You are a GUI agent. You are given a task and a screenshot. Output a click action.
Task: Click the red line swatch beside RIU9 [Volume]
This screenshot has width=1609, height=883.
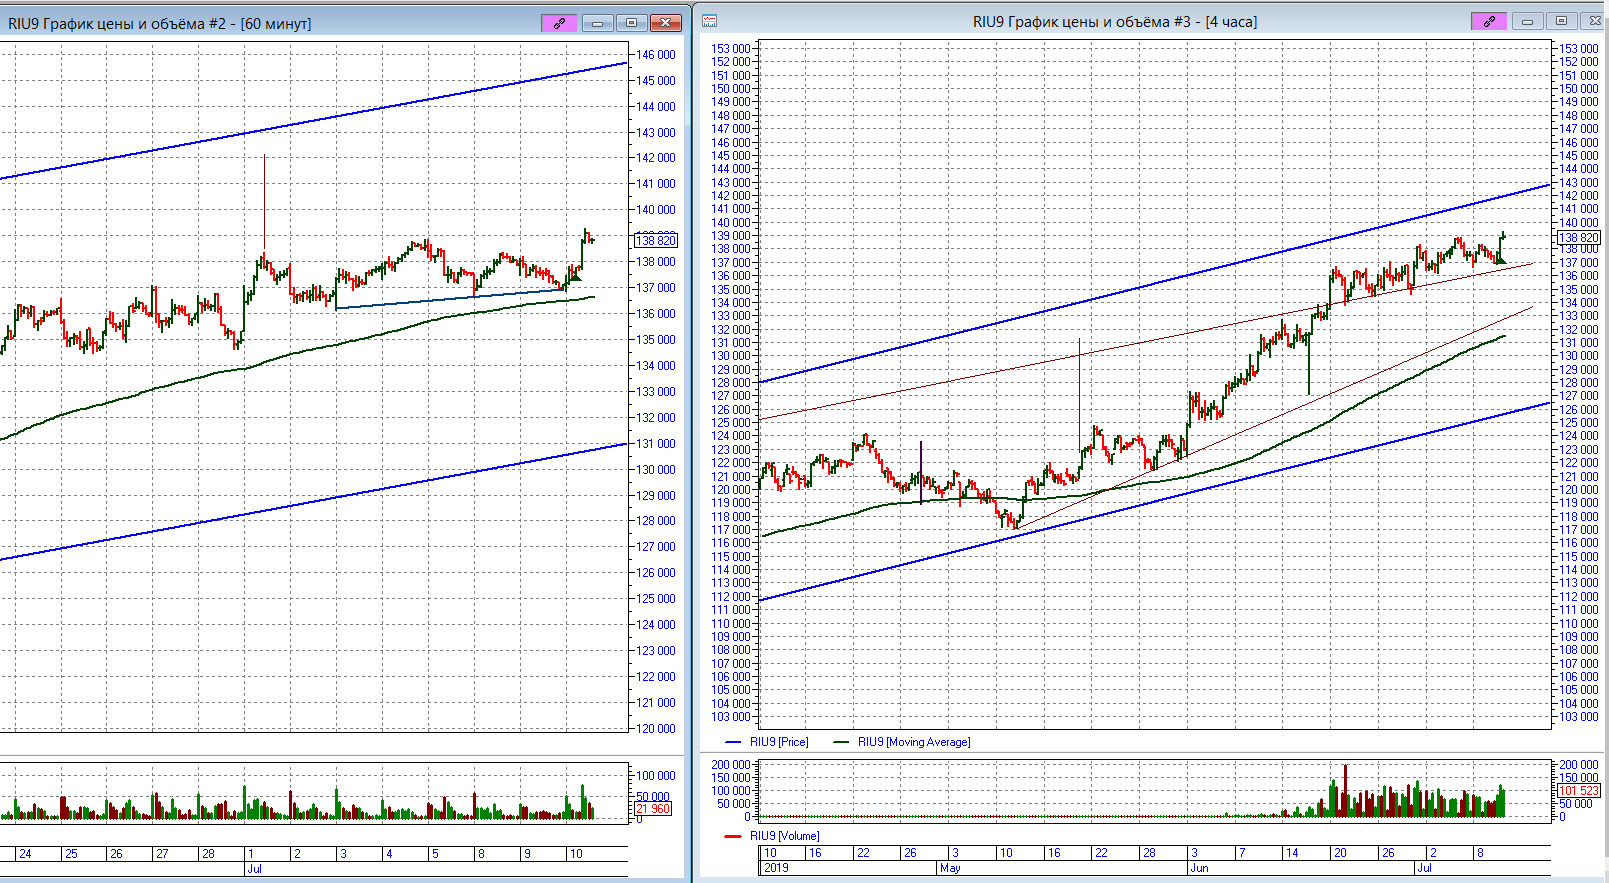pyautogui.click(x=733, y=836)
